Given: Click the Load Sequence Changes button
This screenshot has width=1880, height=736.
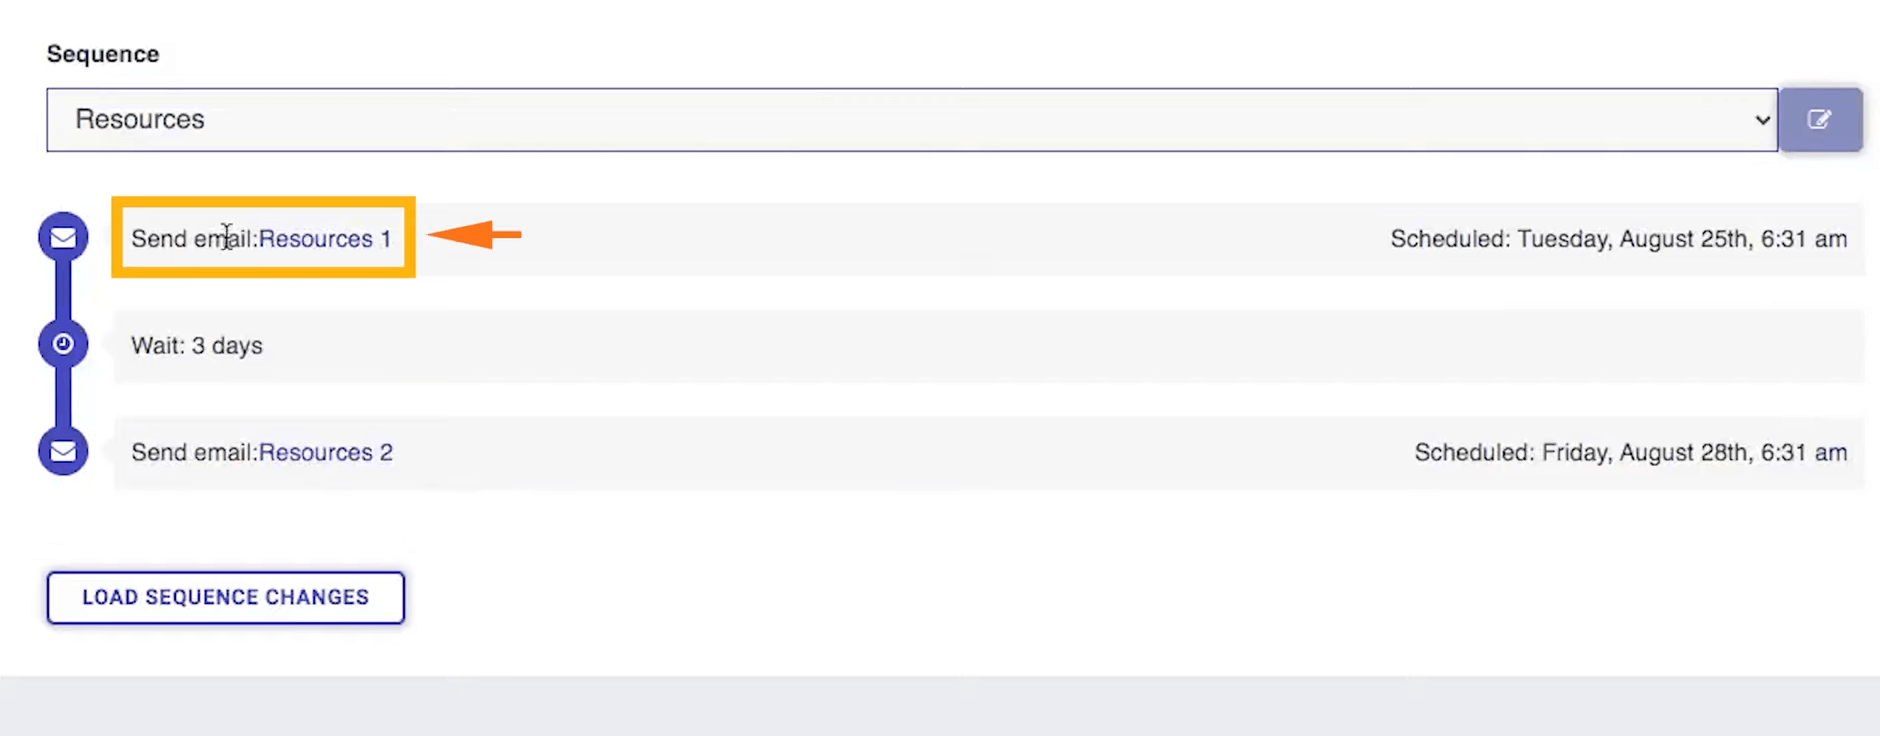Looking at the screenshot, I should 226,598.
